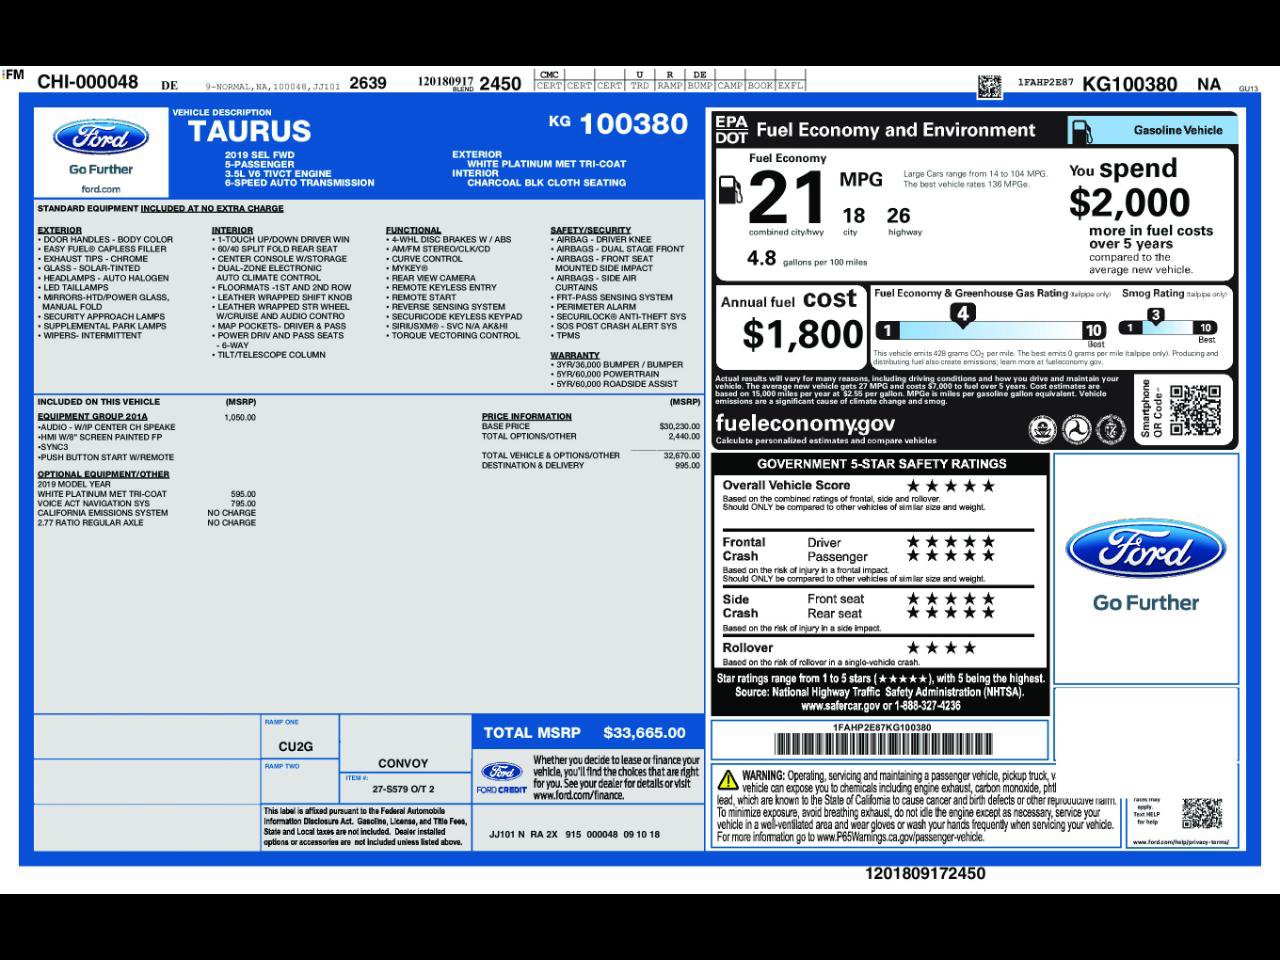Screen dimensions: 1280x960
Task: Click the 4.8 gallons per 100 miles value
Action: coord(761,258)
